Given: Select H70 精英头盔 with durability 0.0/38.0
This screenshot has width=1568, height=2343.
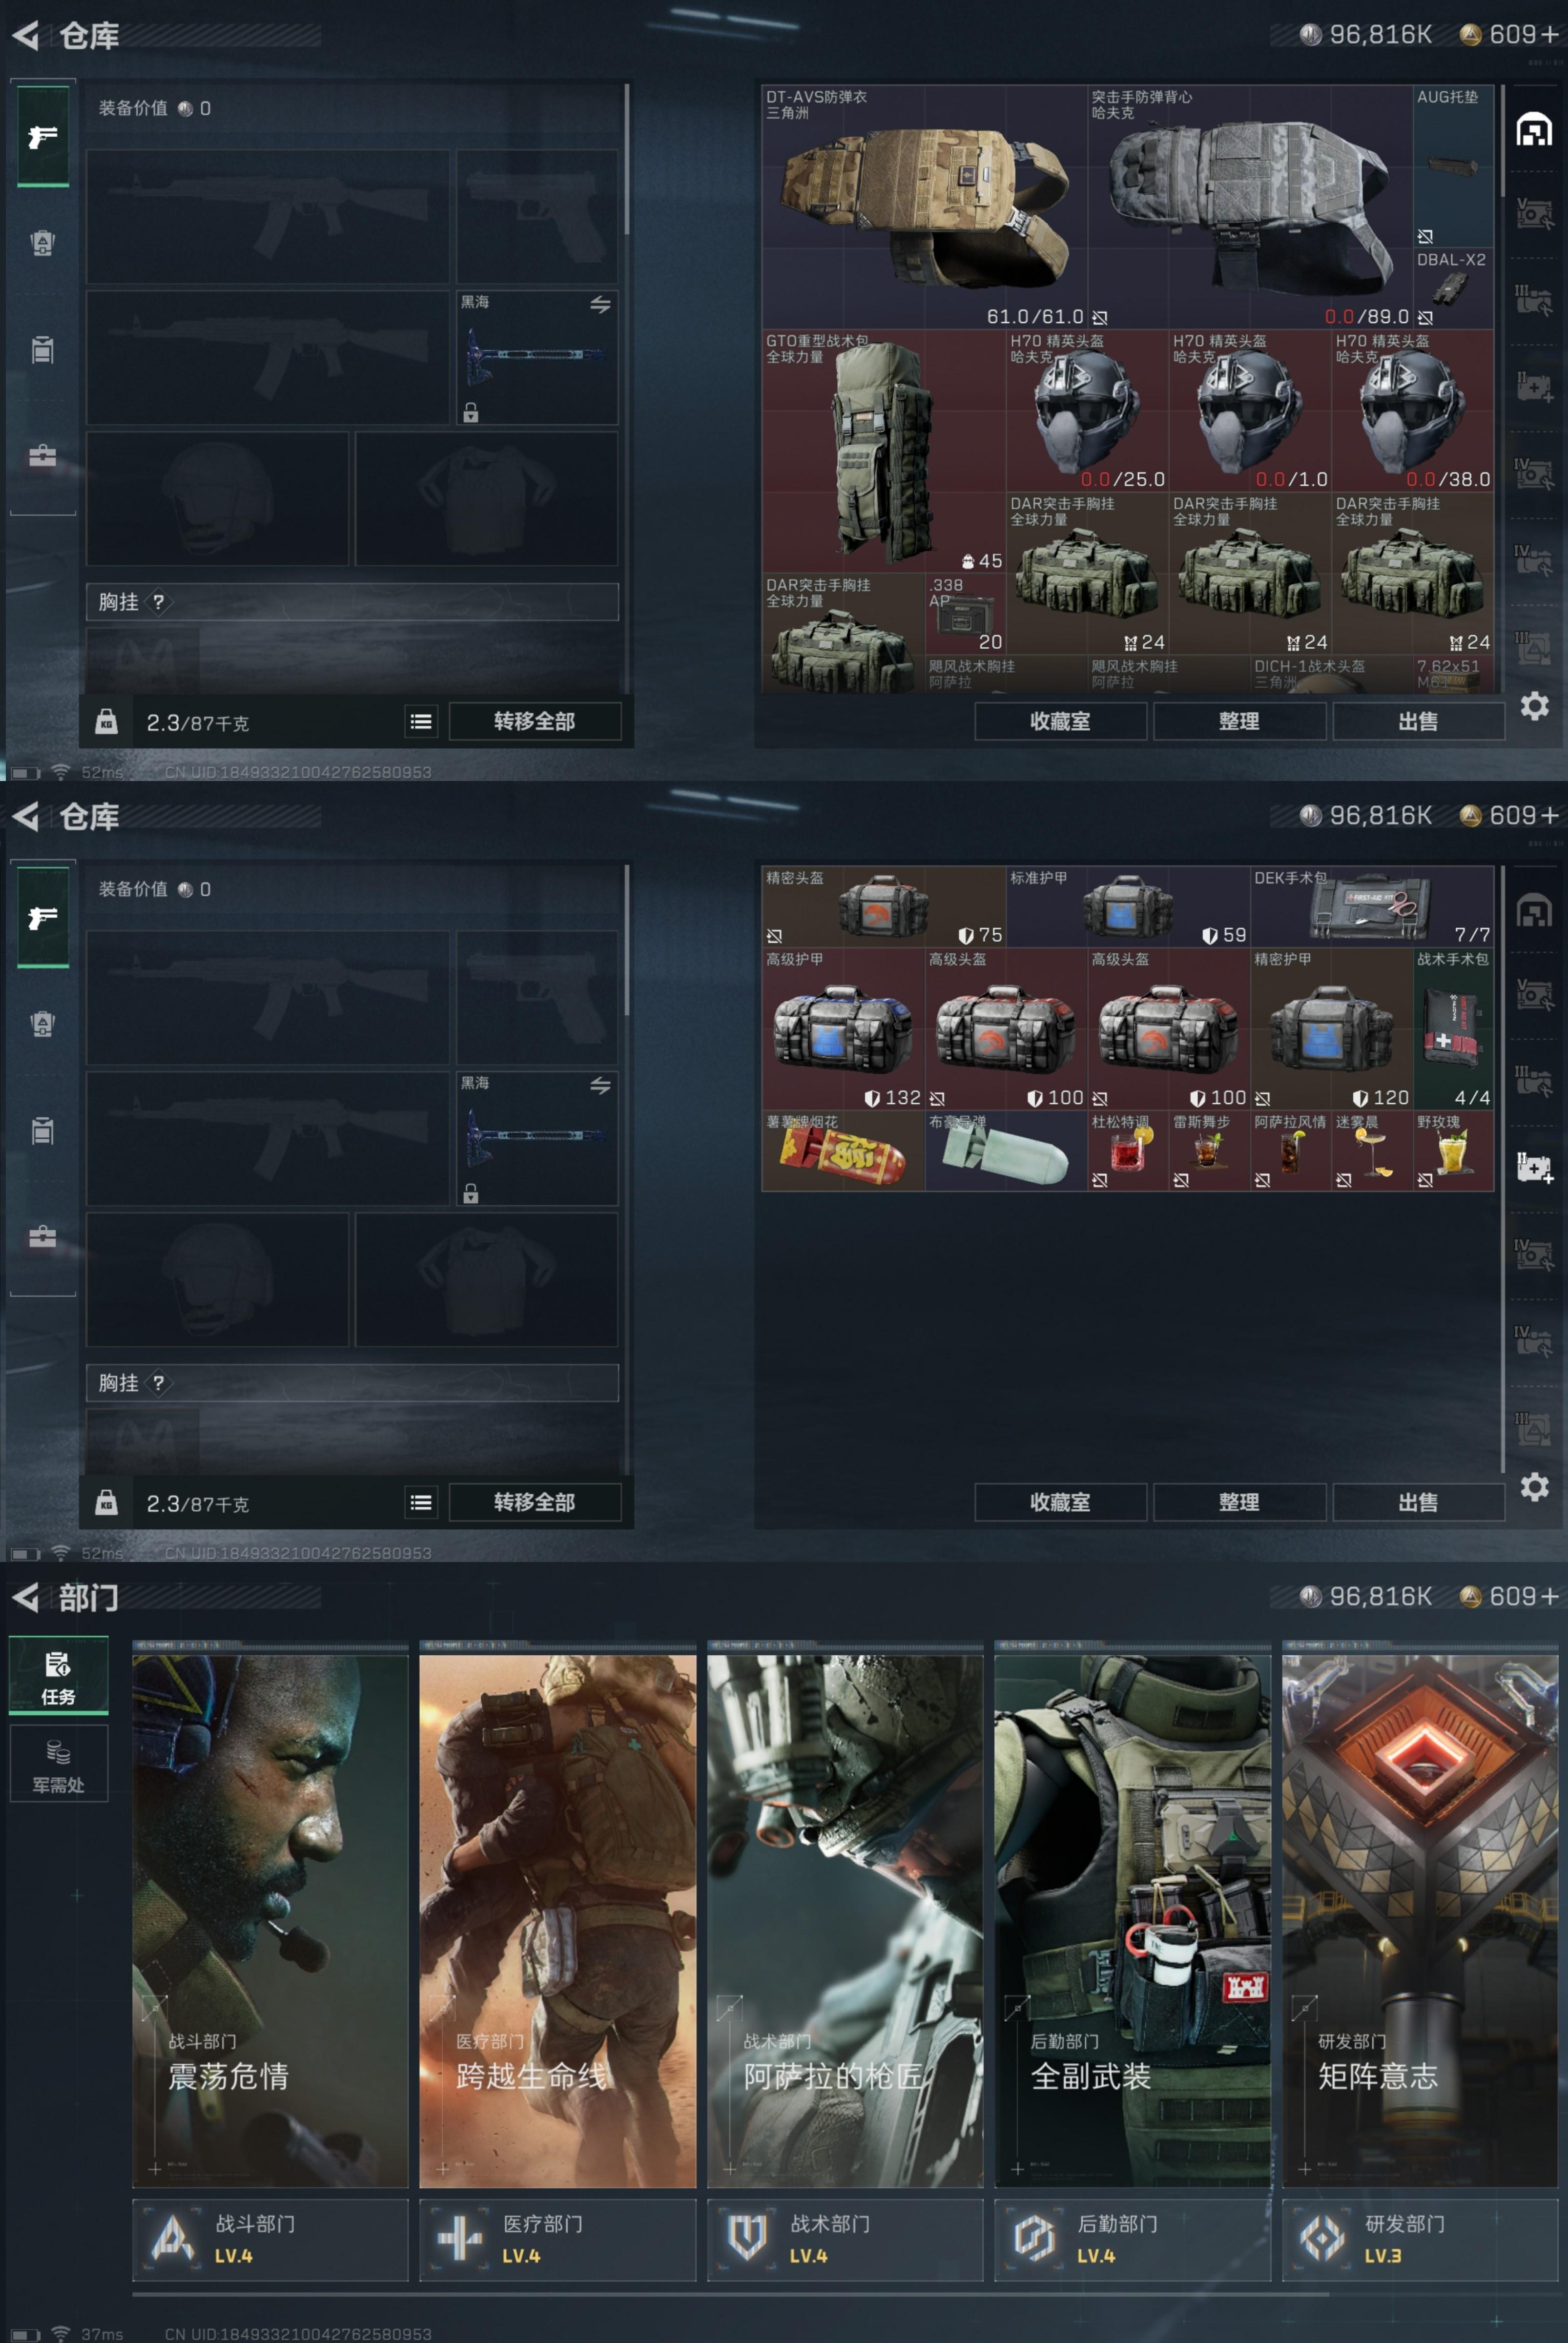Looking at the screenshot, I should tap(1413, 411).
